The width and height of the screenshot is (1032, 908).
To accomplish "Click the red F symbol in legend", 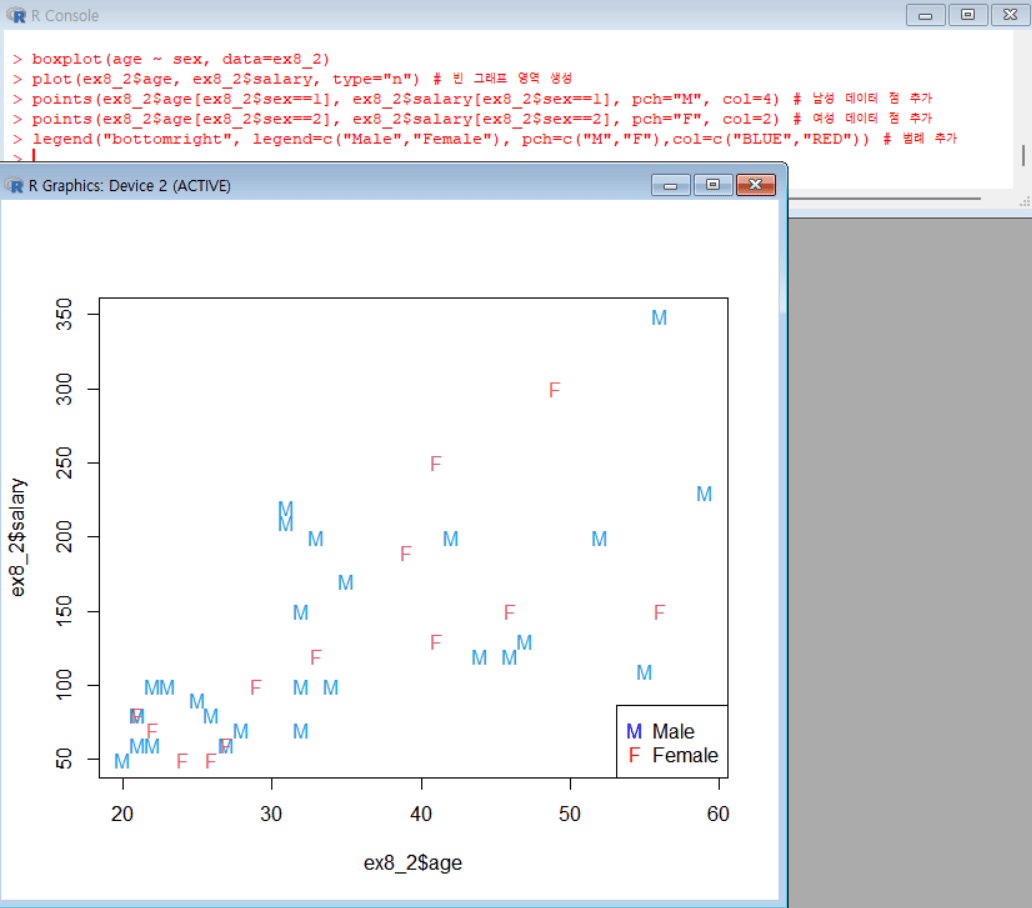I will tap(633, 756).
